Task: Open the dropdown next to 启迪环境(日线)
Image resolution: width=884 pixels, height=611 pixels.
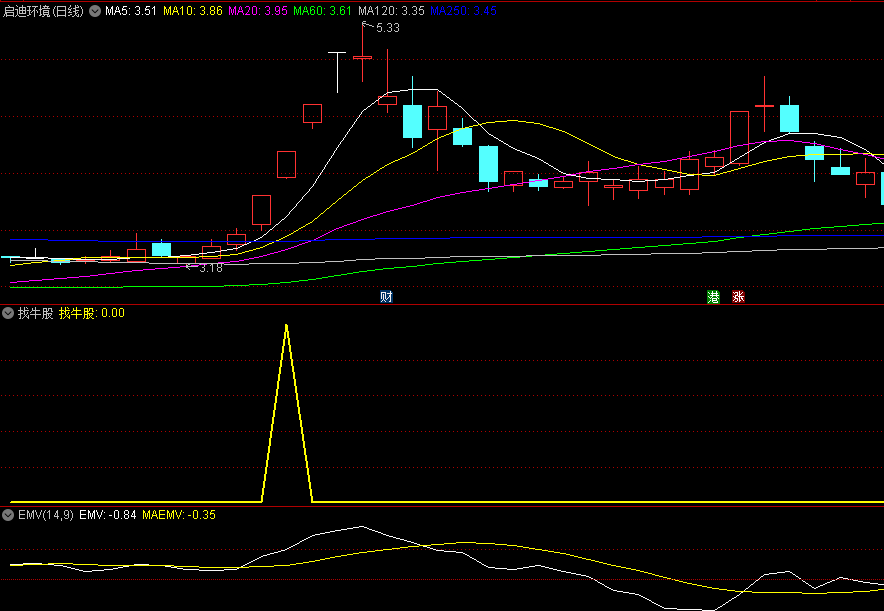Action: coord(95,11)
